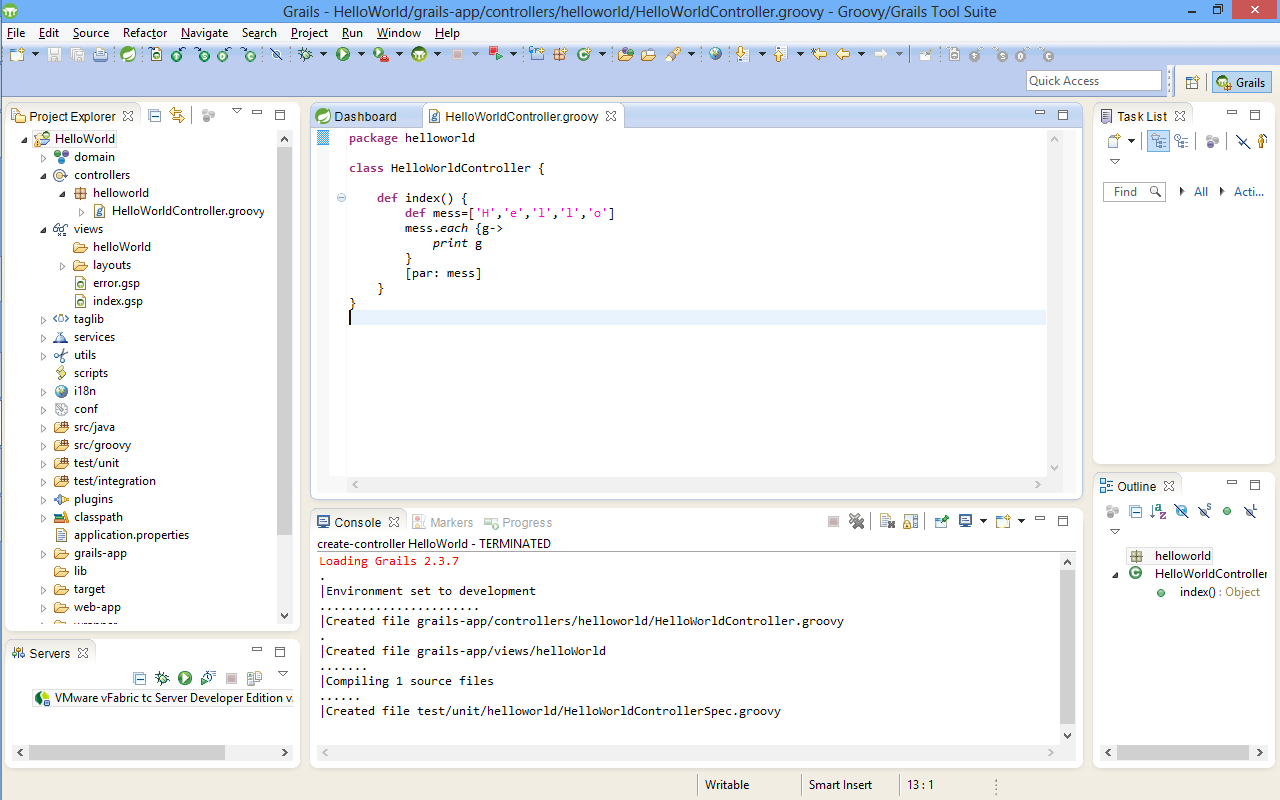Image resolution: width=1280 pixels, height=800 pixels.
Task: Click the Find field in Task List
Action: tap(1134, 191)
